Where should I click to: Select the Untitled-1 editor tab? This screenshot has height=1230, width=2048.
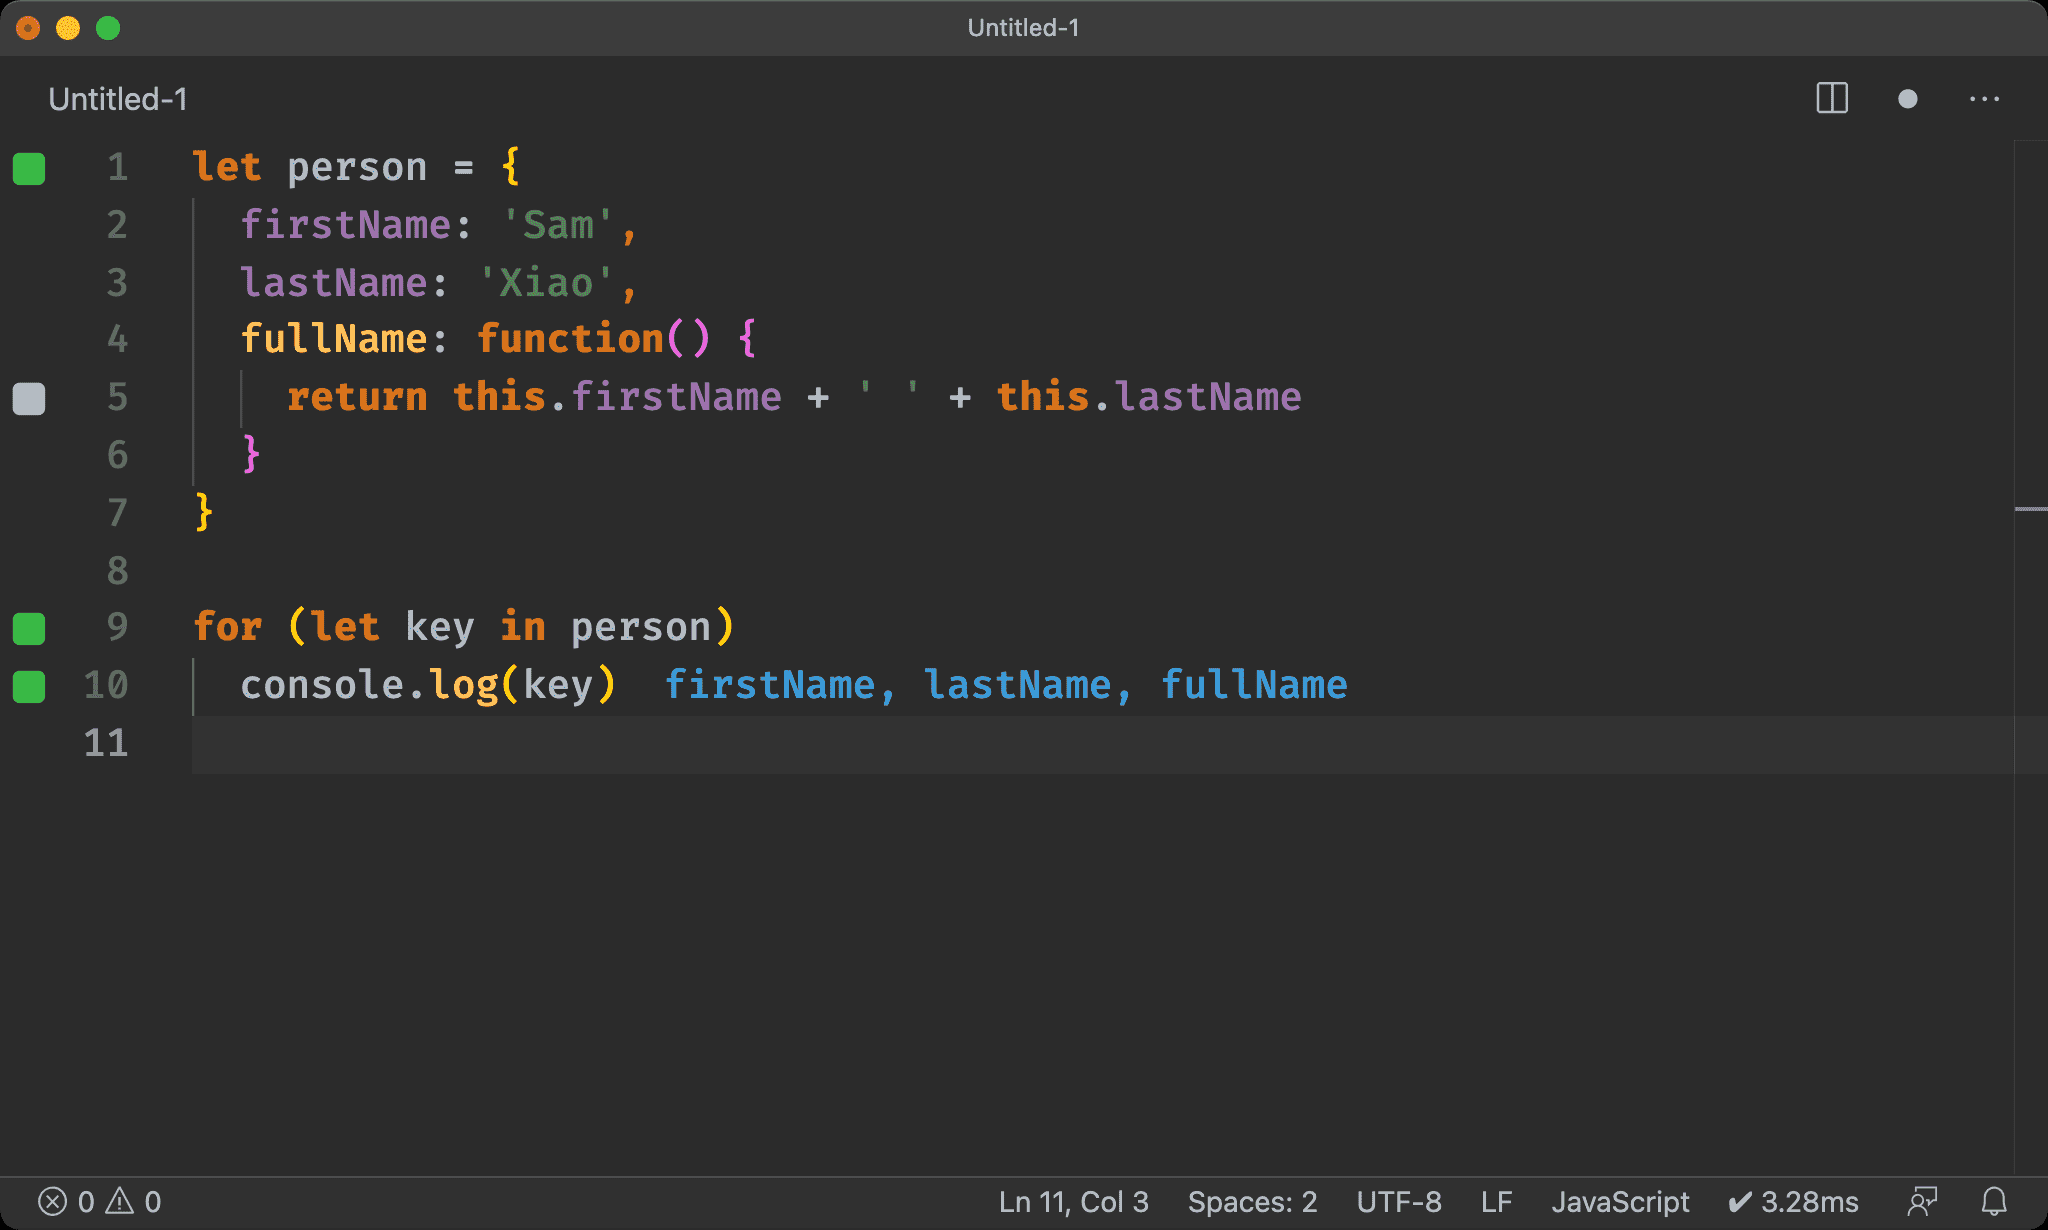[x=118, y=99]
